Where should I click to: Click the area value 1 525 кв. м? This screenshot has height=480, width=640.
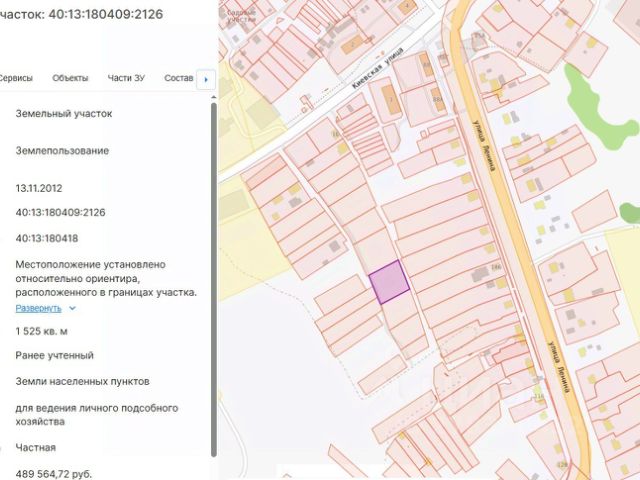pyautogui.click(x=41, y=331)
